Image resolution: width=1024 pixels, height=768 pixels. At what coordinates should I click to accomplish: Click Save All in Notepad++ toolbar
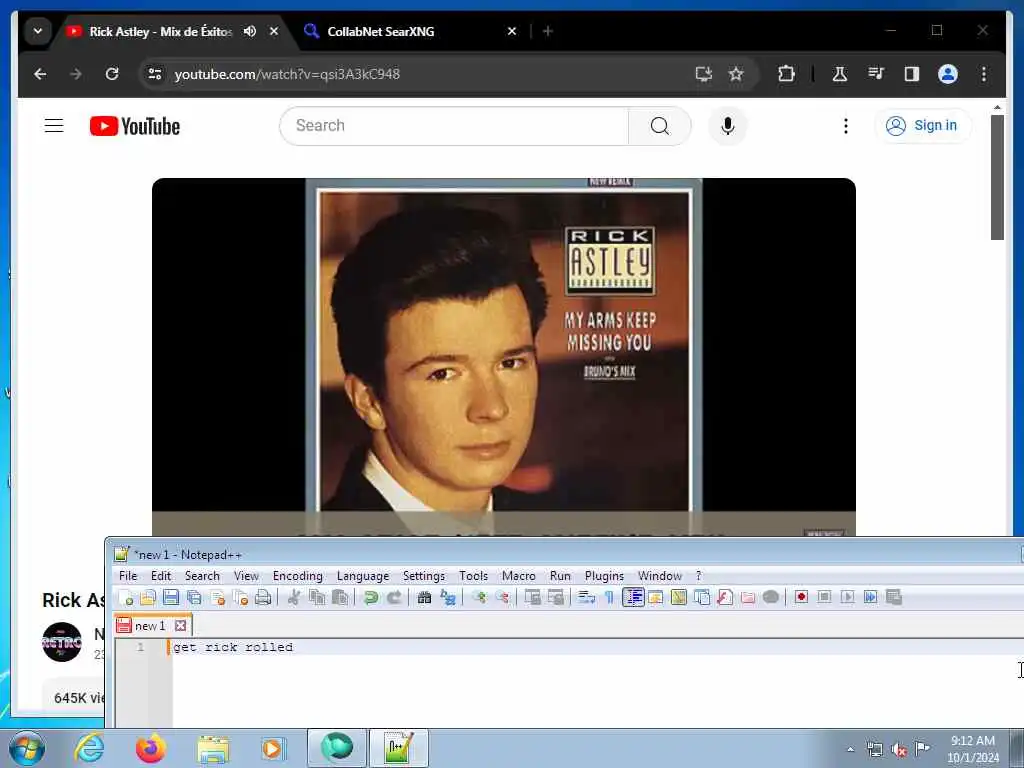click(194, 597)
